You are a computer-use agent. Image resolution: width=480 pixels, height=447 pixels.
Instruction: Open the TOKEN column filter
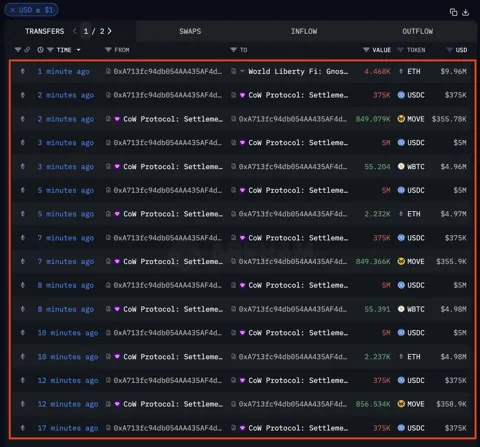[x=400, y=50]
